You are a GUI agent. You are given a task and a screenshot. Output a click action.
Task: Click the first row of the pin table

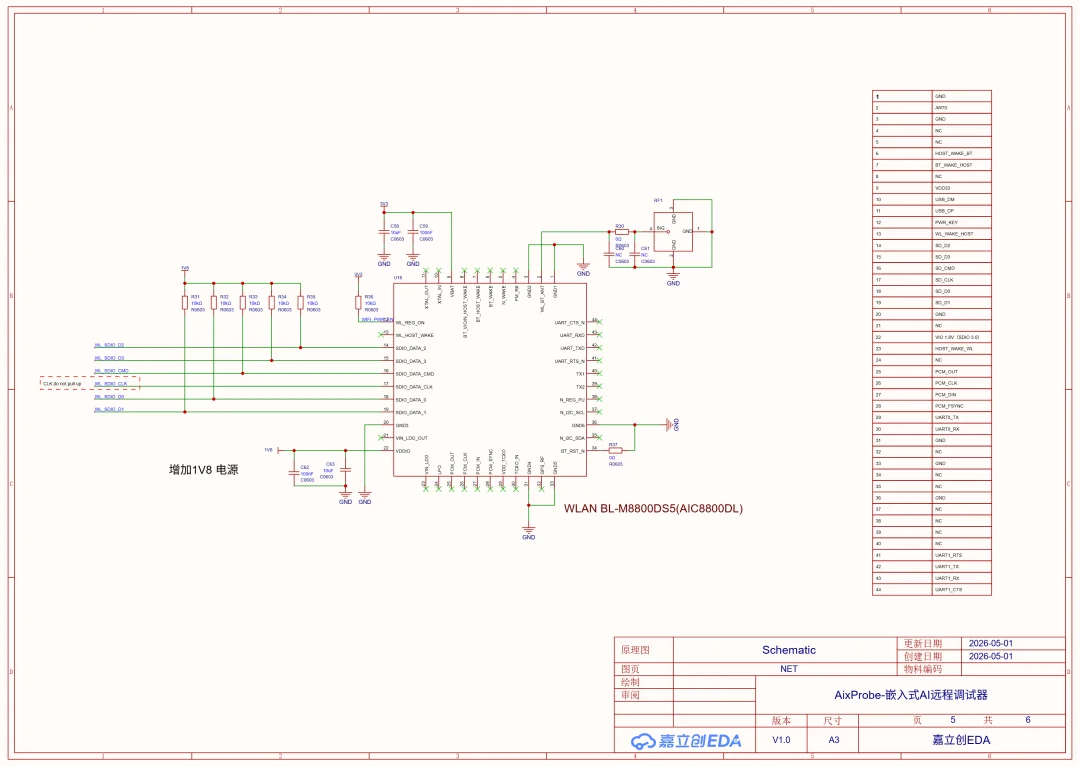point(932,96)
